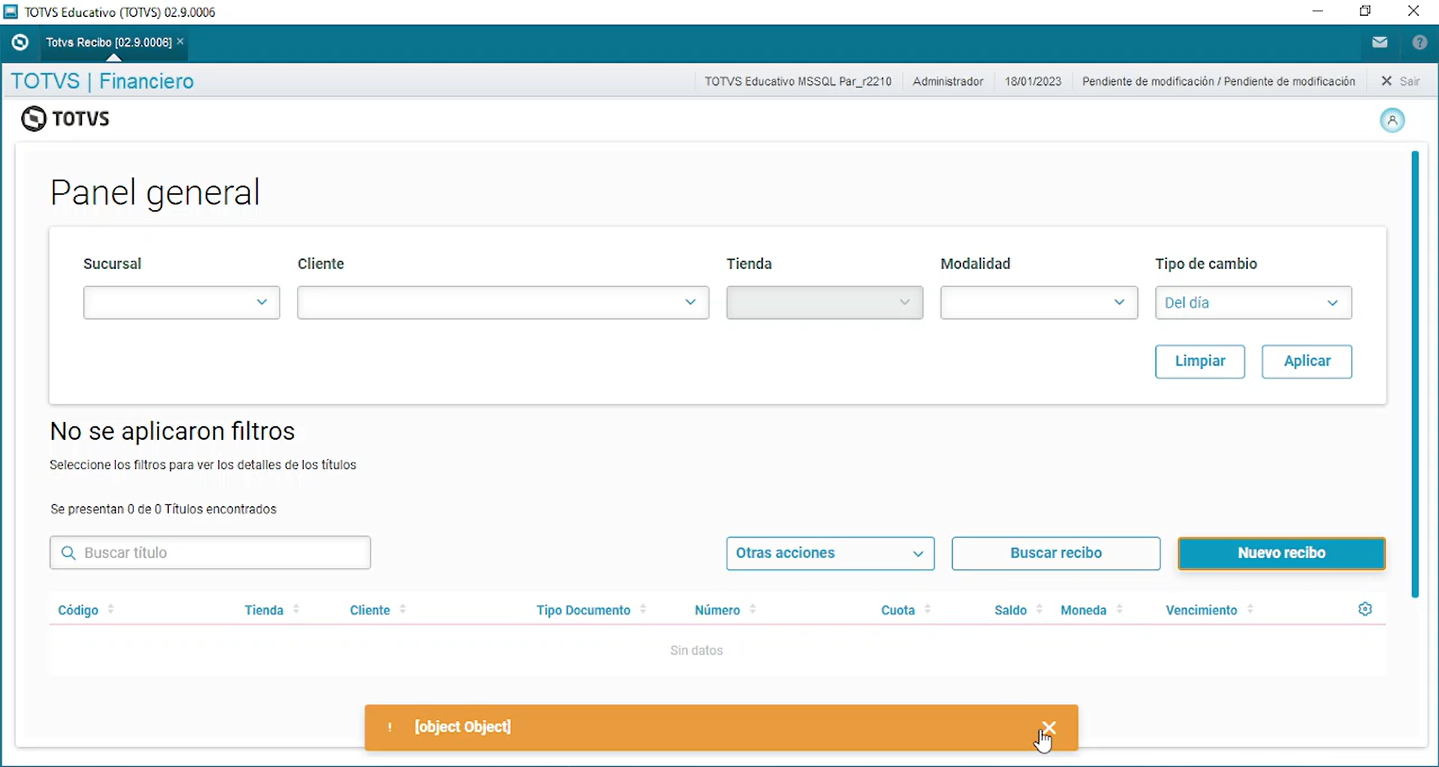Click the sort arrows next to Tipo Documento

tap(643, 610)
